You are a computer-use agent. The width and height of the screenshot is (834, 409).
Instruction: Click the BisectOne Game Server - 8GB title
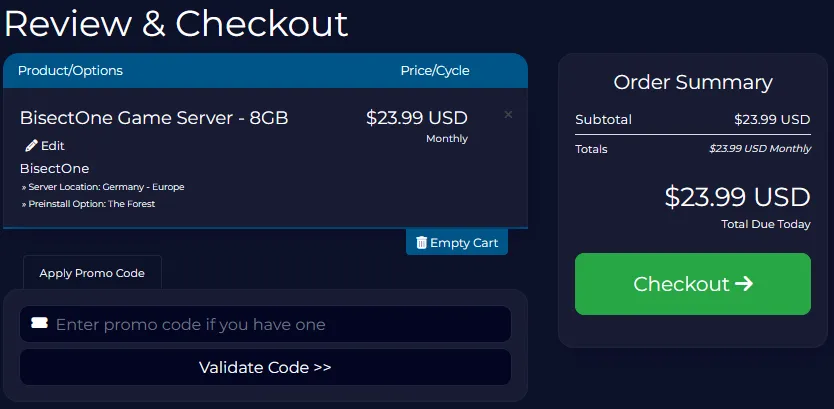[154, 118]
